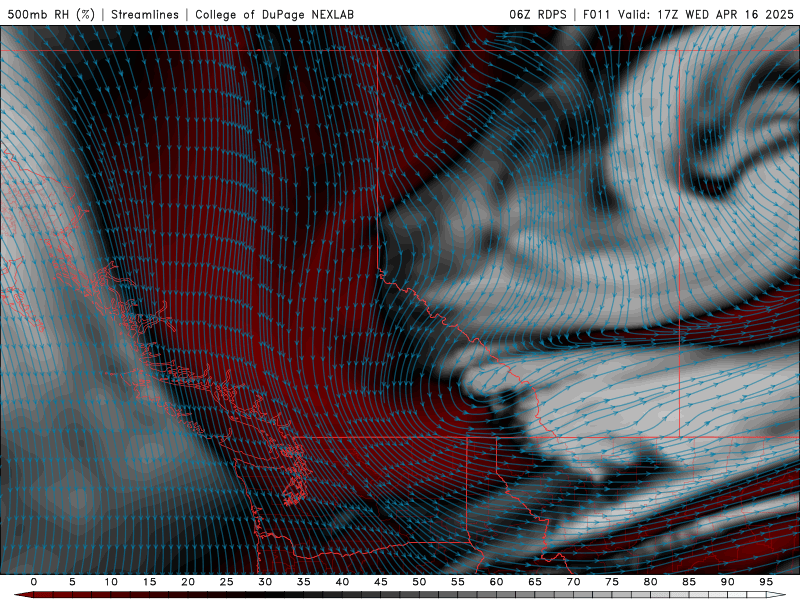Select the '85' colorbar scale label
Image resolution: width=800 pixels, height=600 pixels.
pyautogui.click(x=689, y=582)
